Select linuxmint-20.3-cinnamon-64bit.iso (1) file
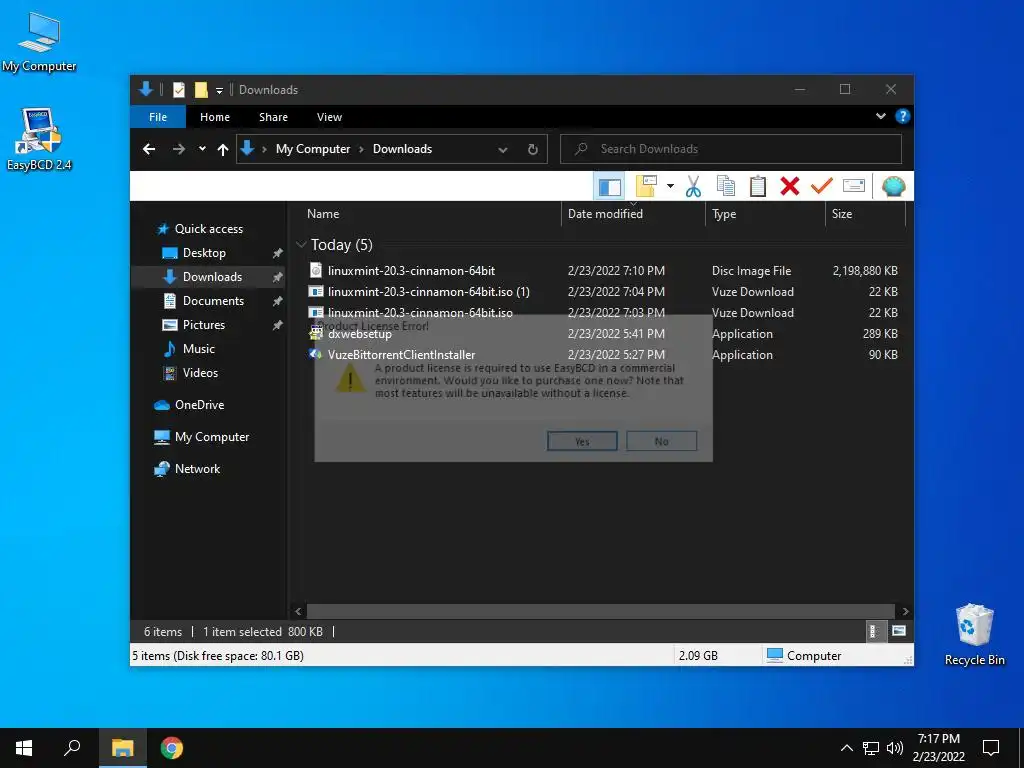Image resolution: width=1024 pixels, height=768 pixels. click(428, 292)
